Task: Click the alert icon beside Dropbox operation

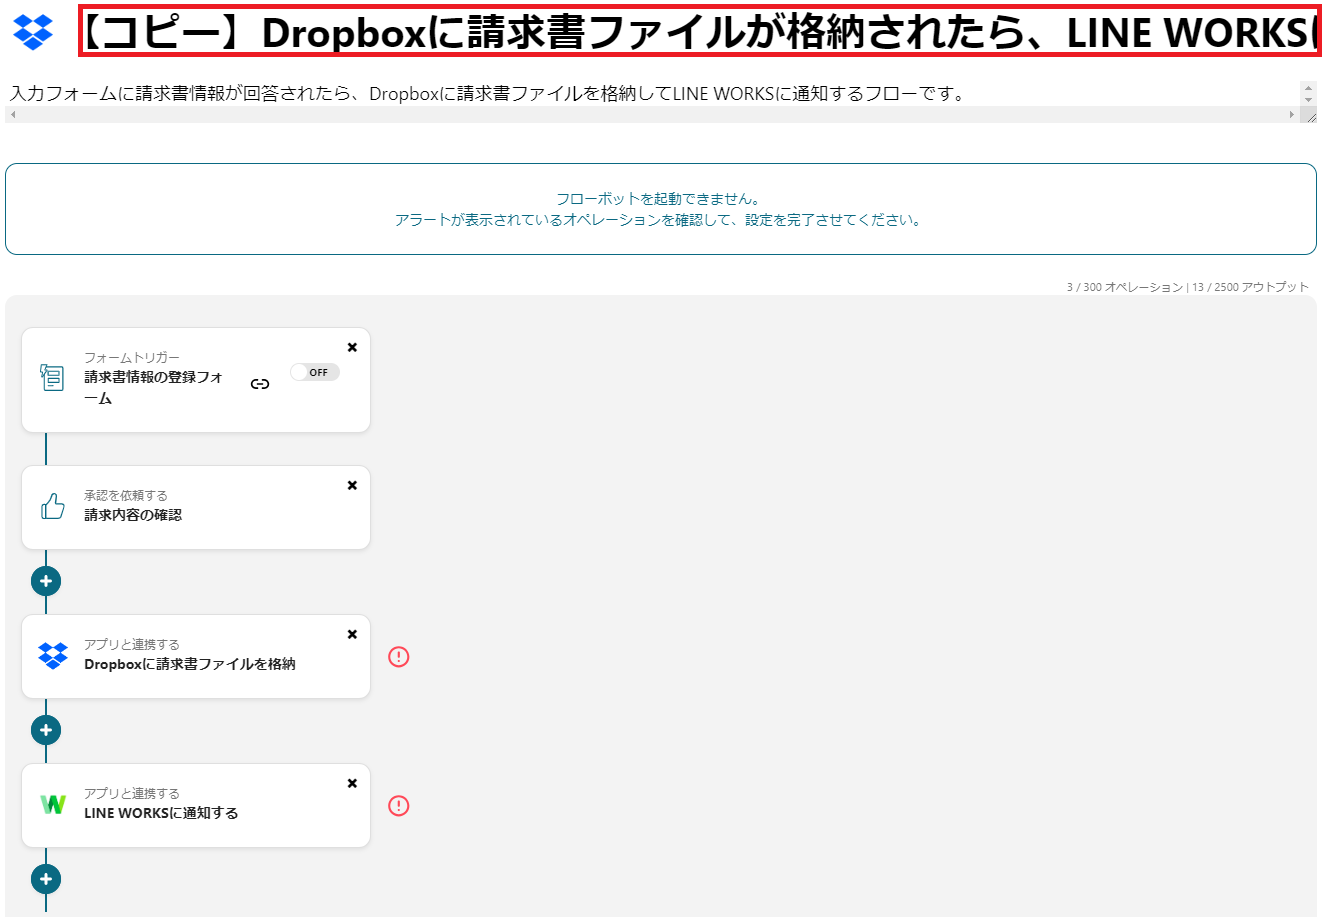Action: [399, 657]
